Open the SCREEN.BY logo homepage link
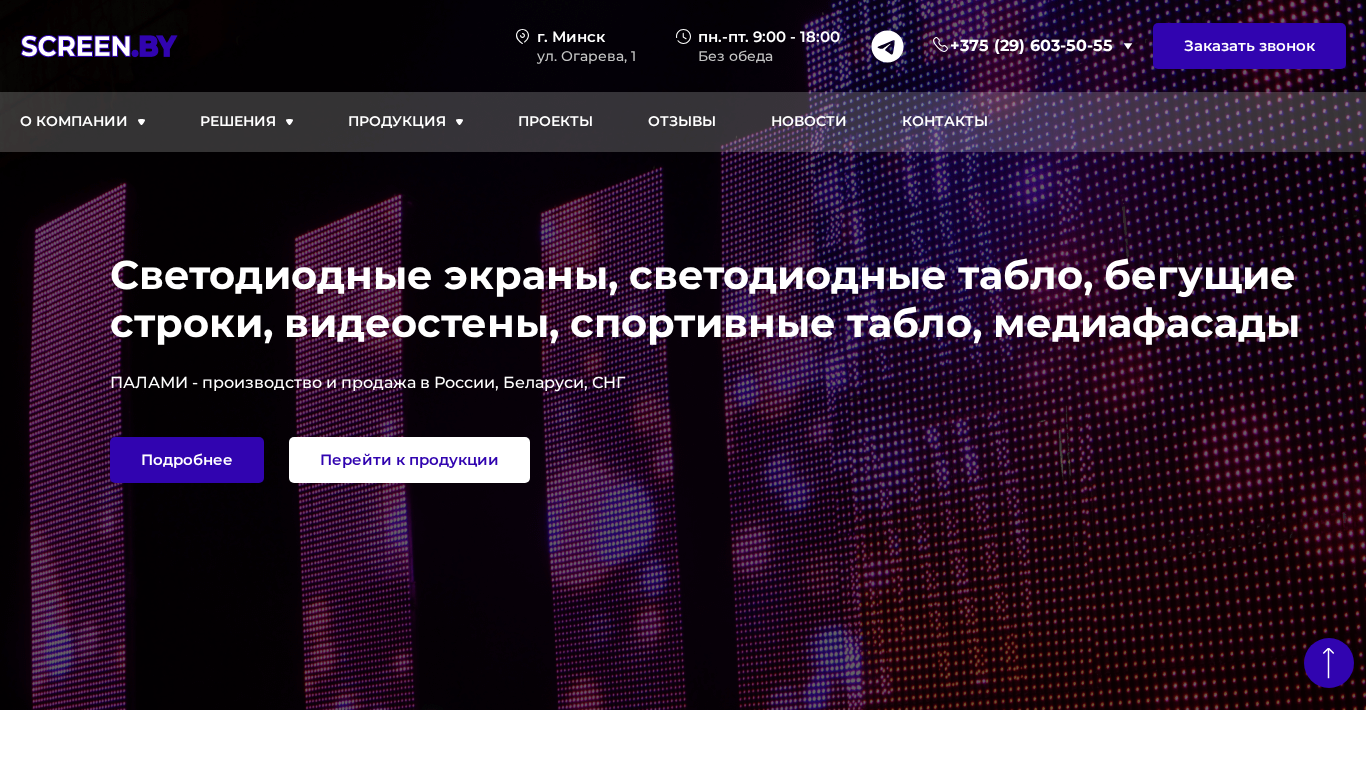 [x=99, y=46]
